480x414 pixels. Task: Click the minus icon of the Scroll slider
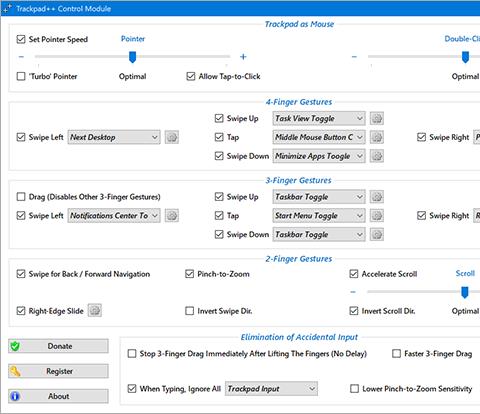353,292
